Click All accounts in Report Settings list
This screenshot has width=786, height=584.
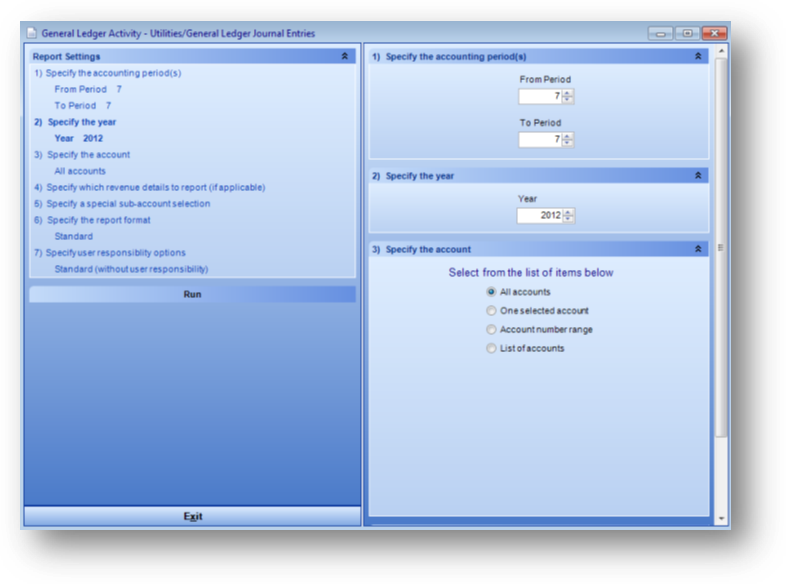(80, 171)
